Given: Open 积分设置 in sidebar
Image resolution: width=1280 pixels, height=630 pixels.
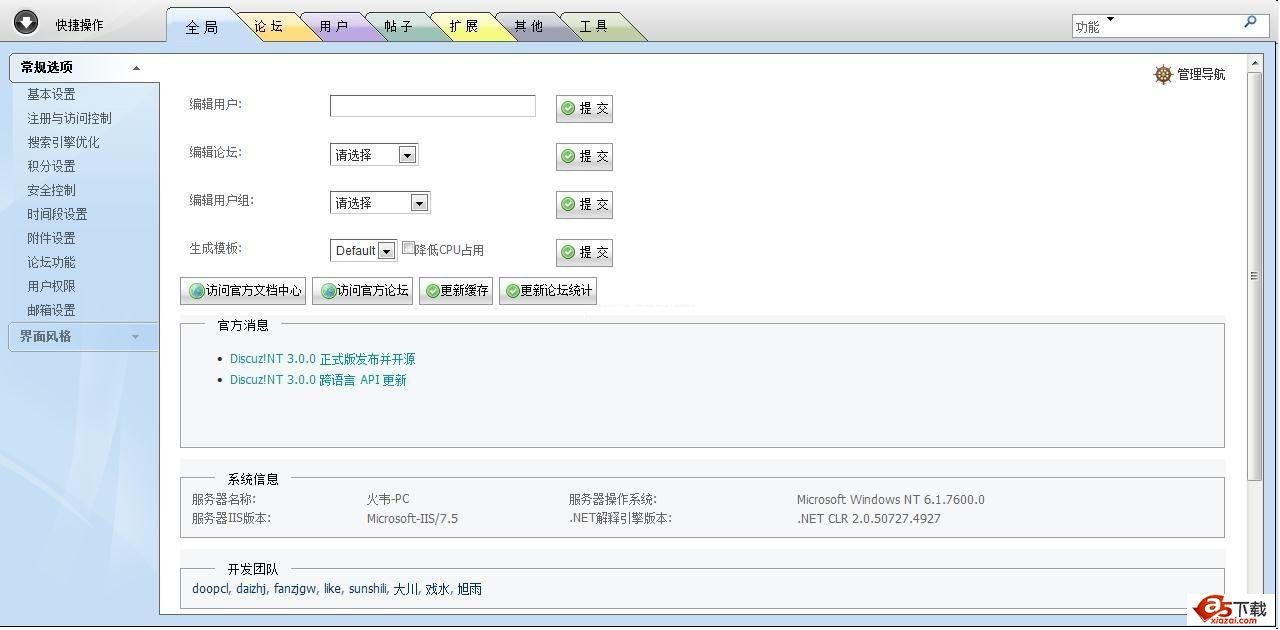Looking at the screenshot, I should point(51,166).
